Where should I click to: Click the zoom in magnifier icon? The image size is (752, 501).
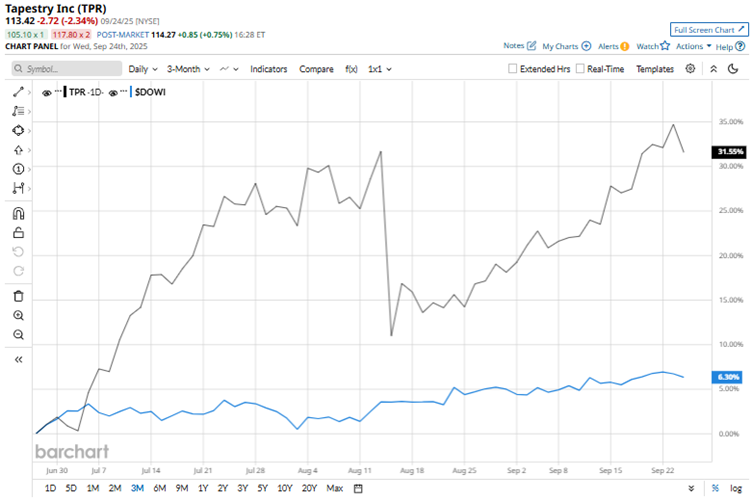pyautogui.click(x=18, y=315)
